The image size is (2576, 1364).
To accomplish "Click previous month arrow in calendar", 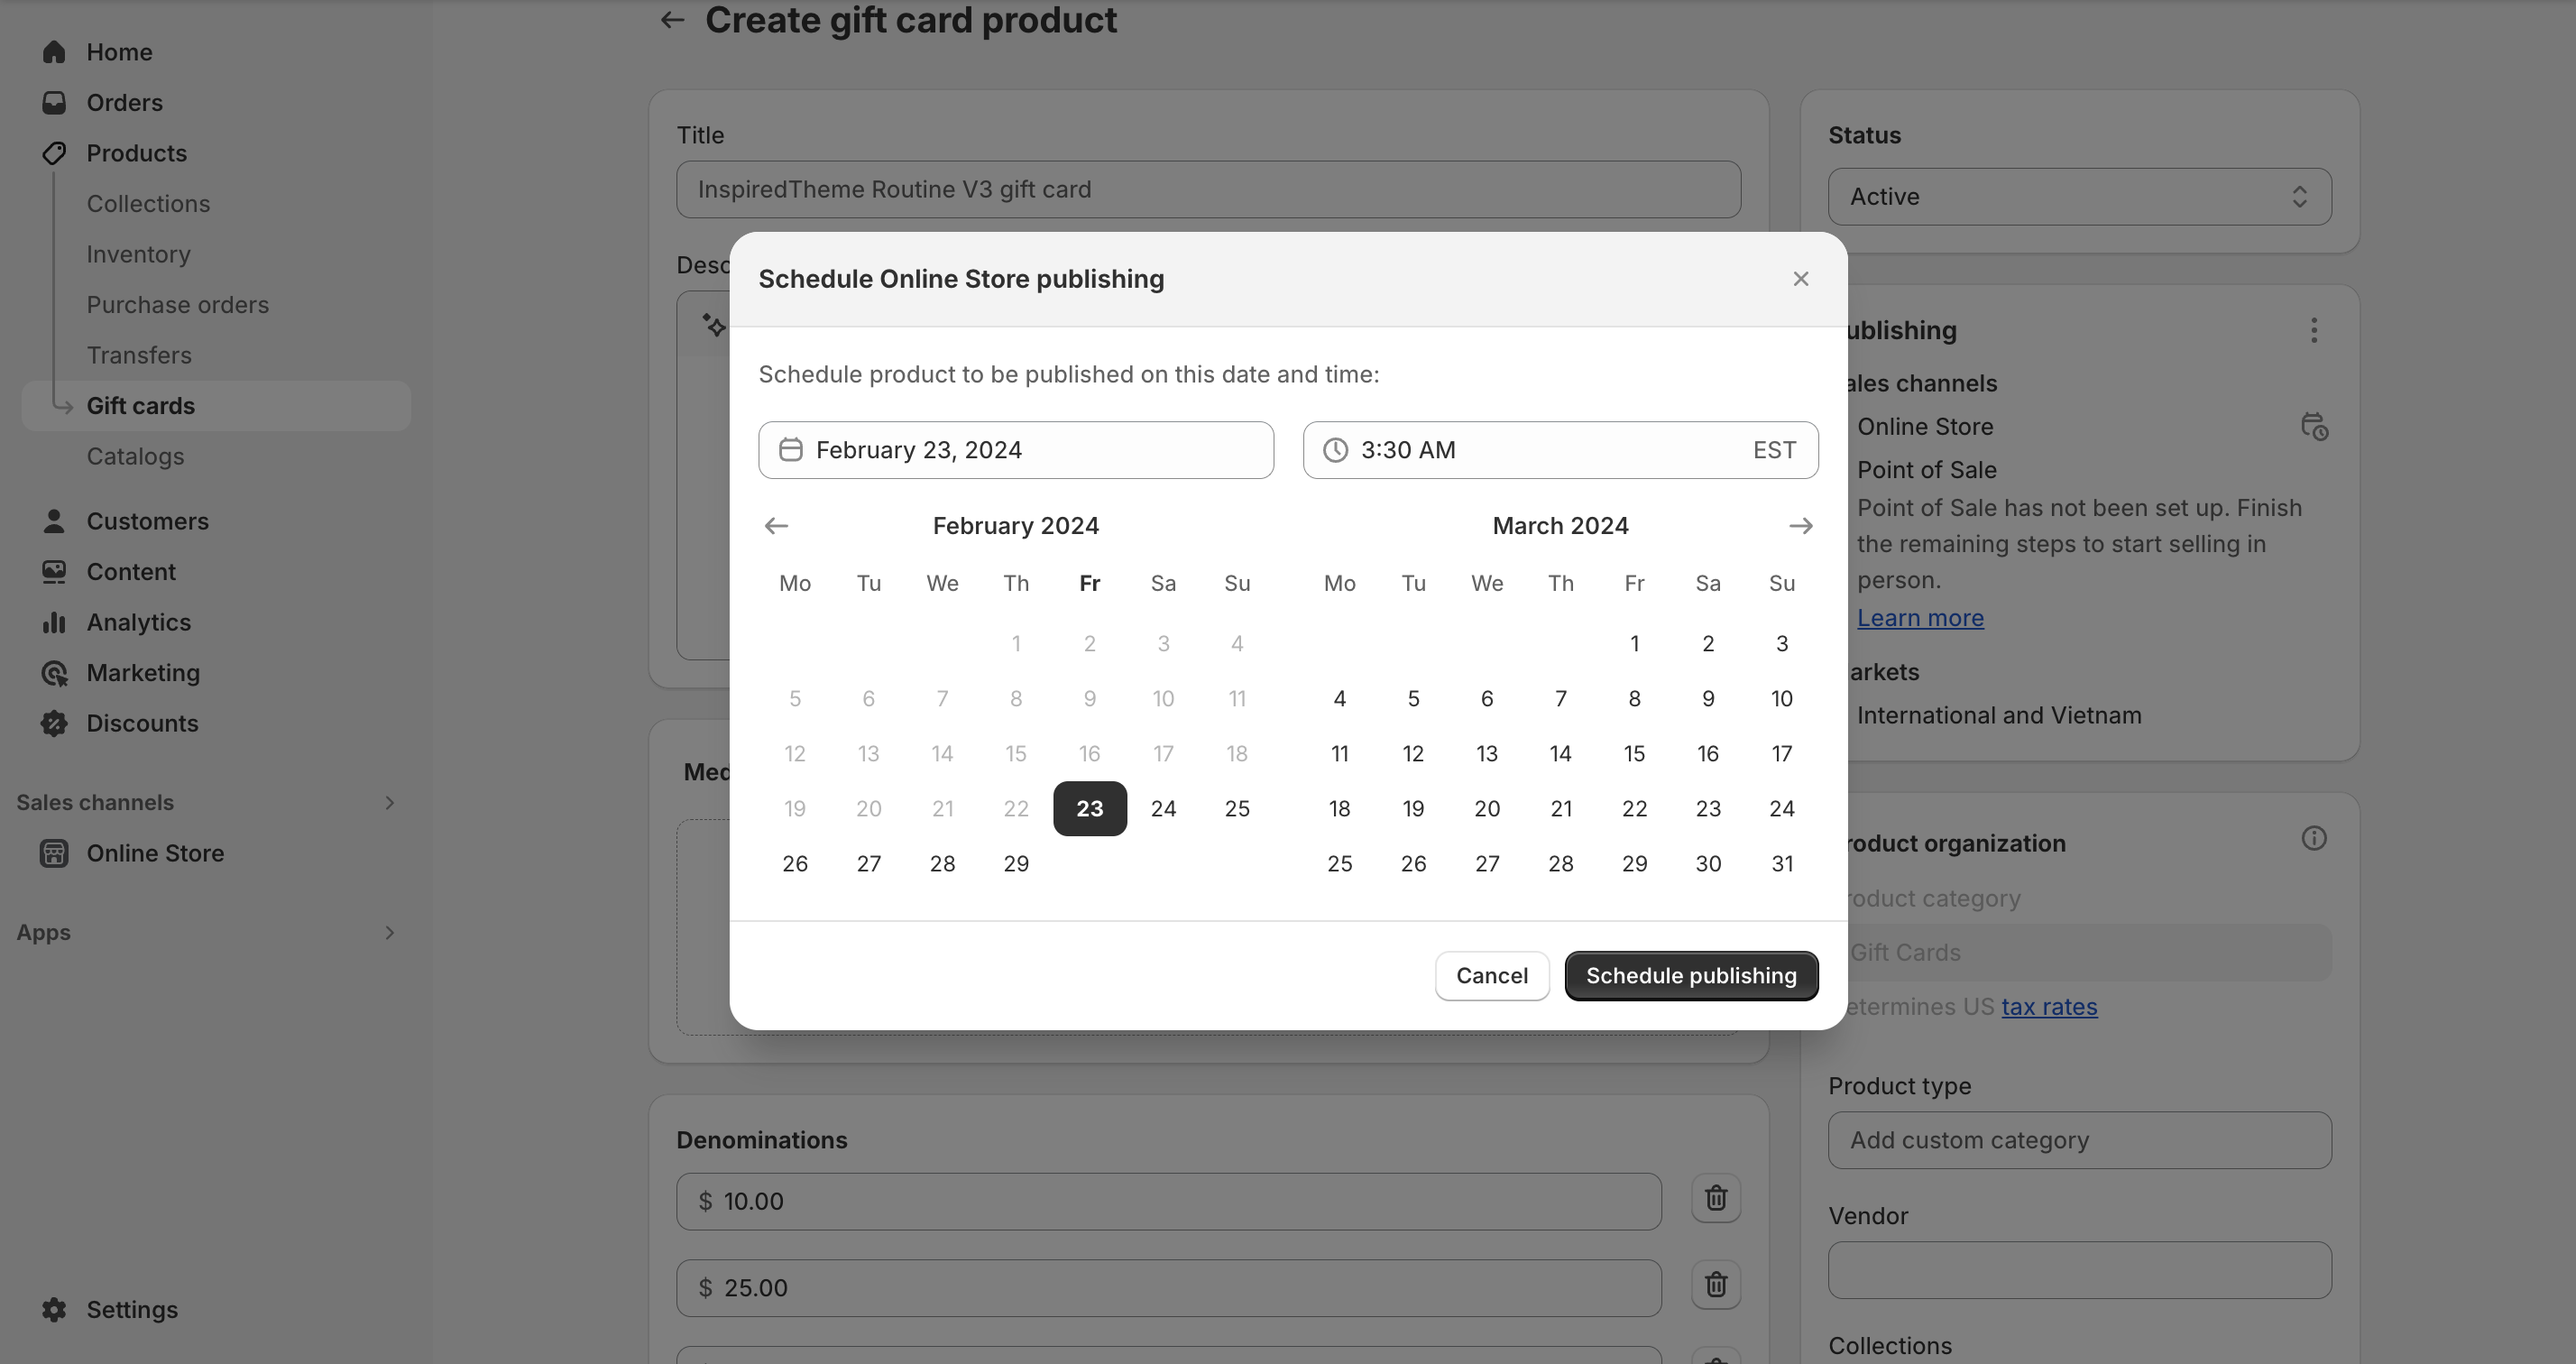I will point(776,526).
